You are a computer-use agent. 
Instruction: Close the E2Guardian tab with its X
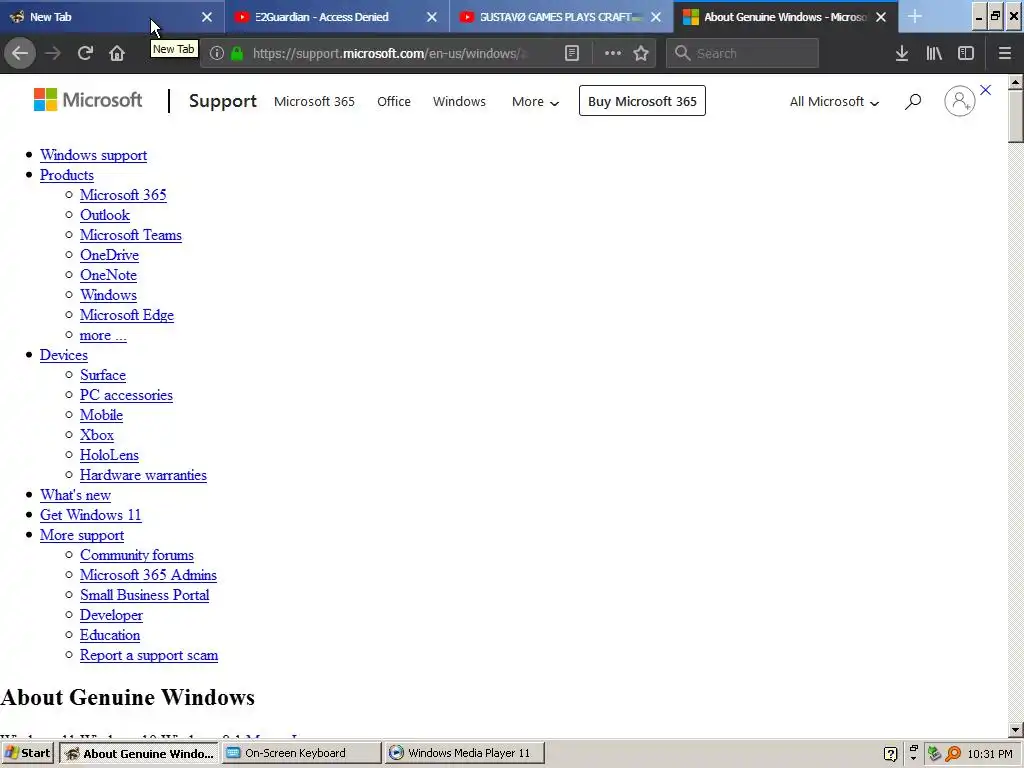(432, 17)
